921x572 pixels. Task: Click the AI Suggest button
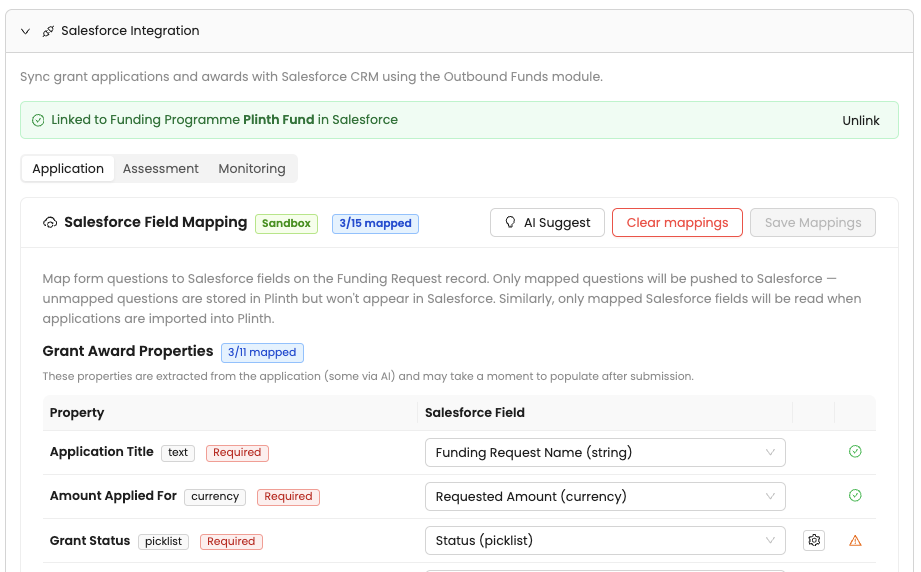coord(547,223)
